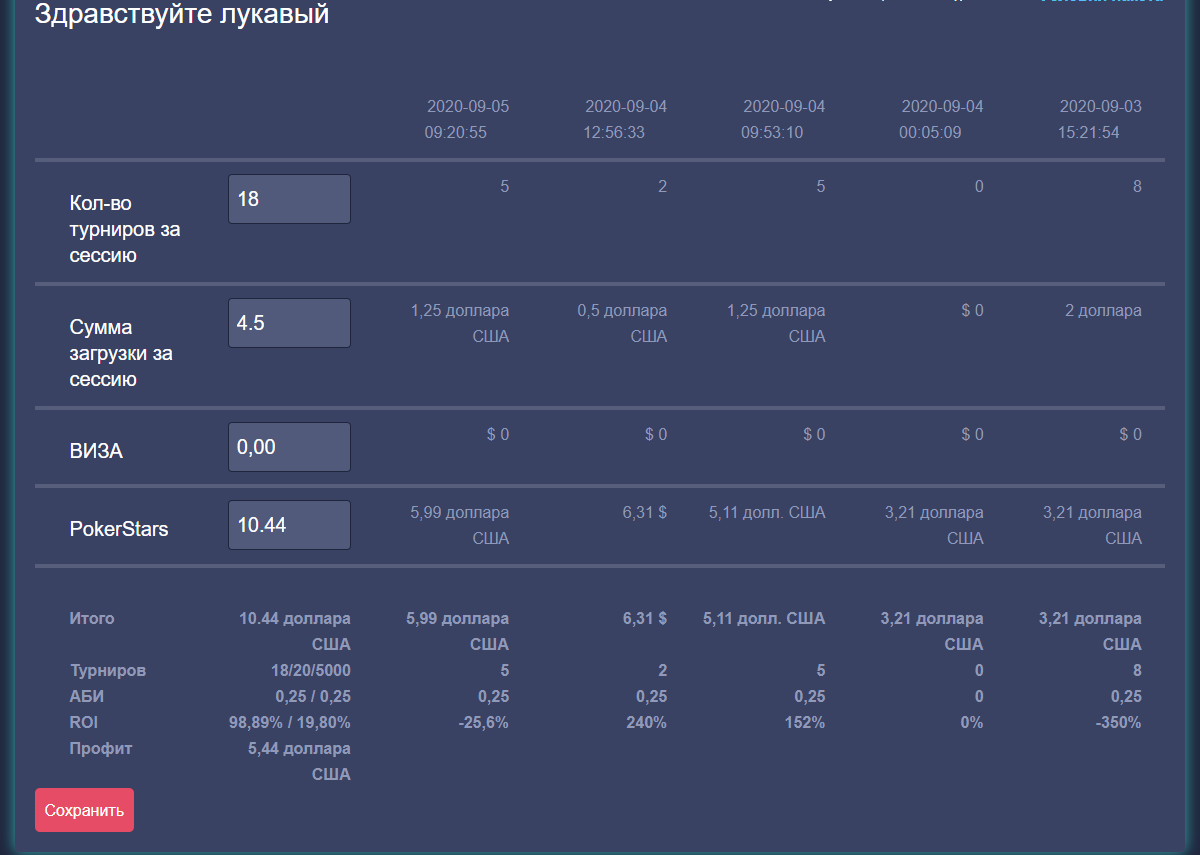
Task: Click the ВИЗА row label
Action: (x=96, y=451)
